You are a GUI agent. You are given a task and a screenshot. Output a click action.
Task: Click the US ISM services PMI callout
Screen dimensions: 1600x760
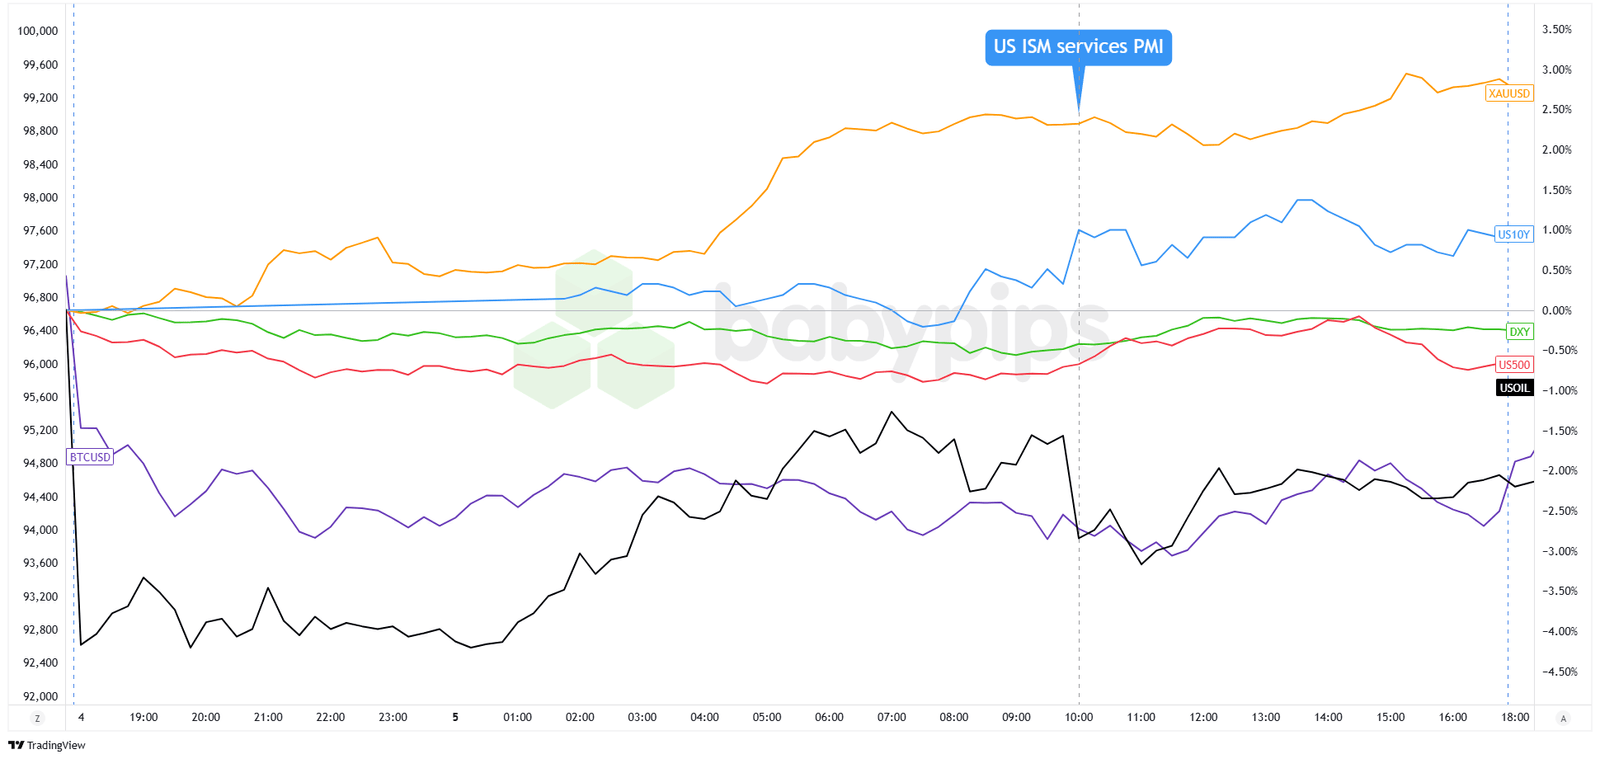1078,47
